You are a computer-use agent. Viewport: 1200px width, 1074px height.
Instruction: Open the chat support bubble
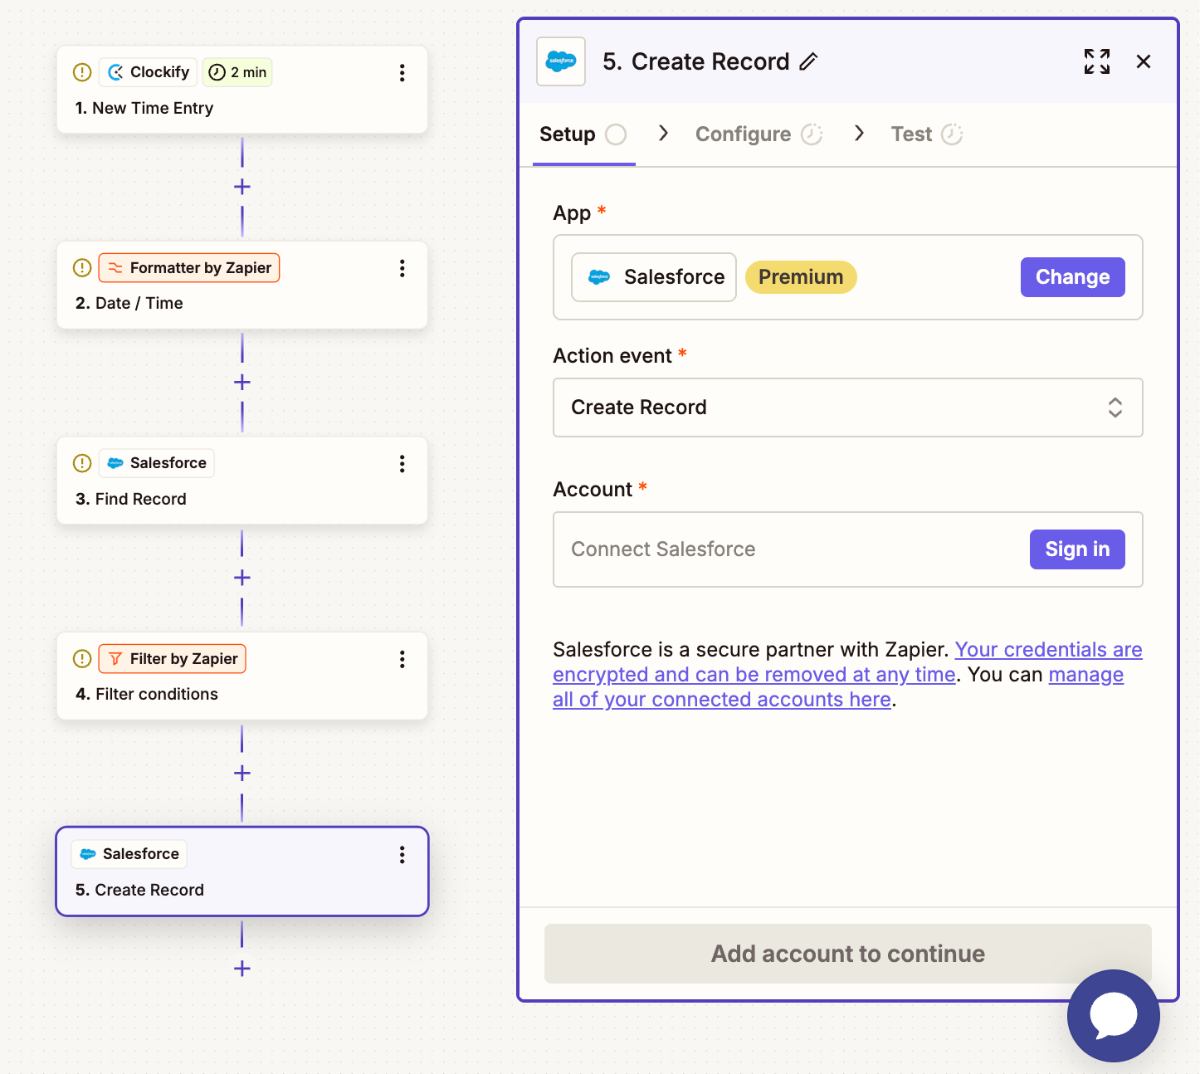pos(1113,1016)
